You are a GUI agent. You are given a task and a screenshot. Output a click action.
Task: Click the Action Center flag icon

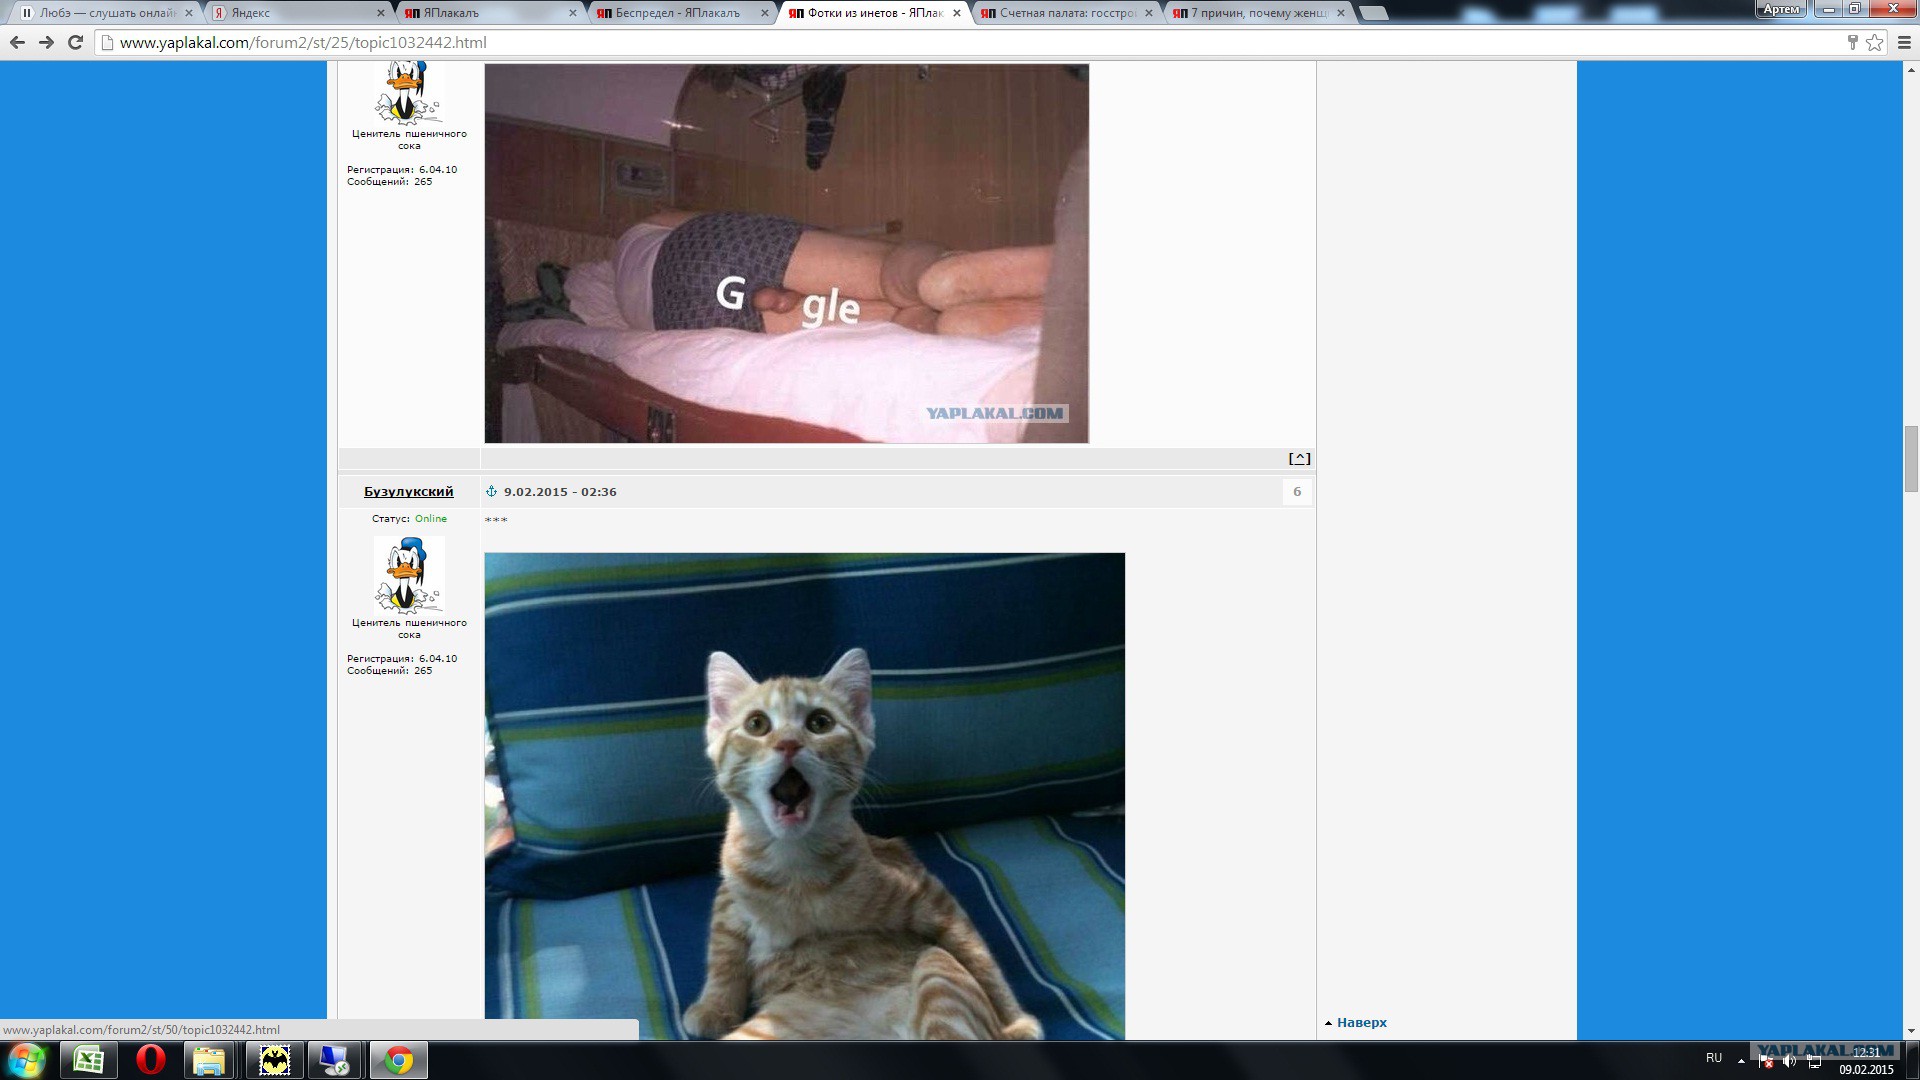[1766, 1060]
